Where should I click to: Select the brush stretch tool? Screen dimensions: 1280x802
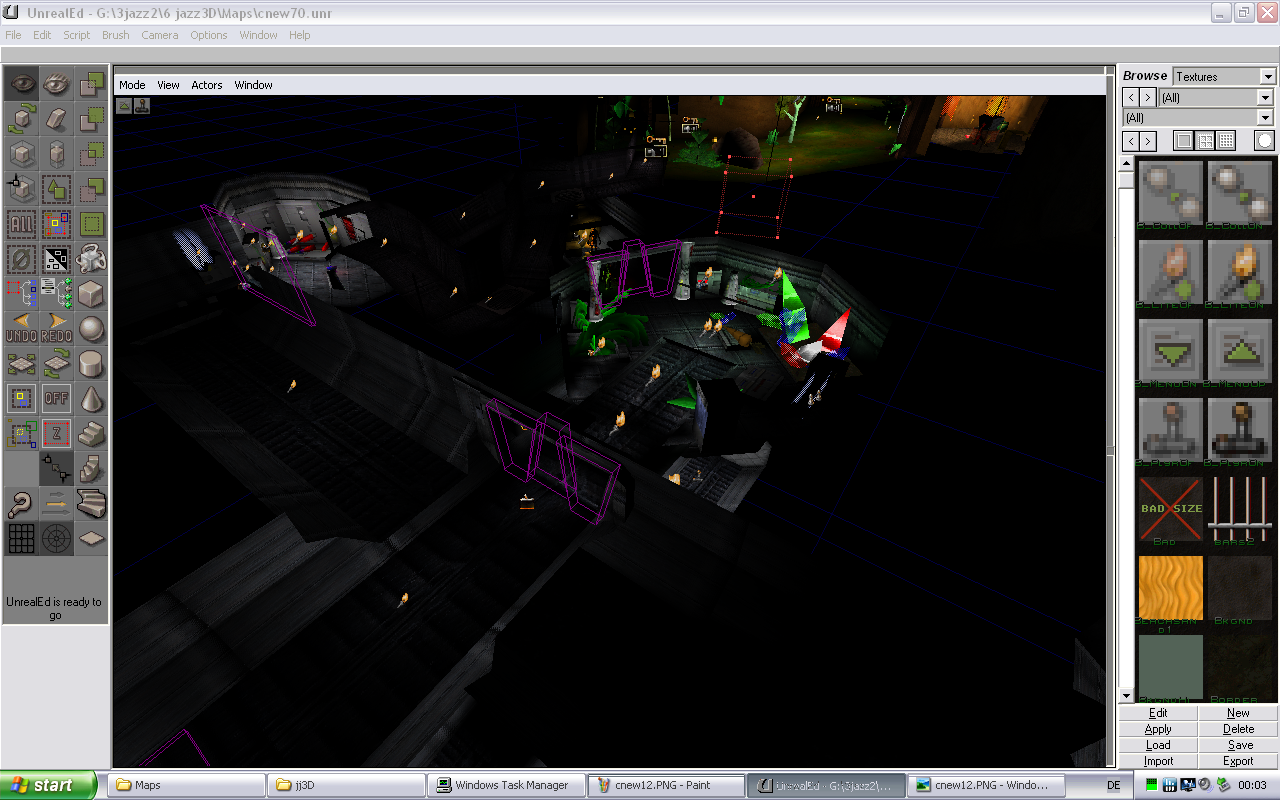coord(57,154)
